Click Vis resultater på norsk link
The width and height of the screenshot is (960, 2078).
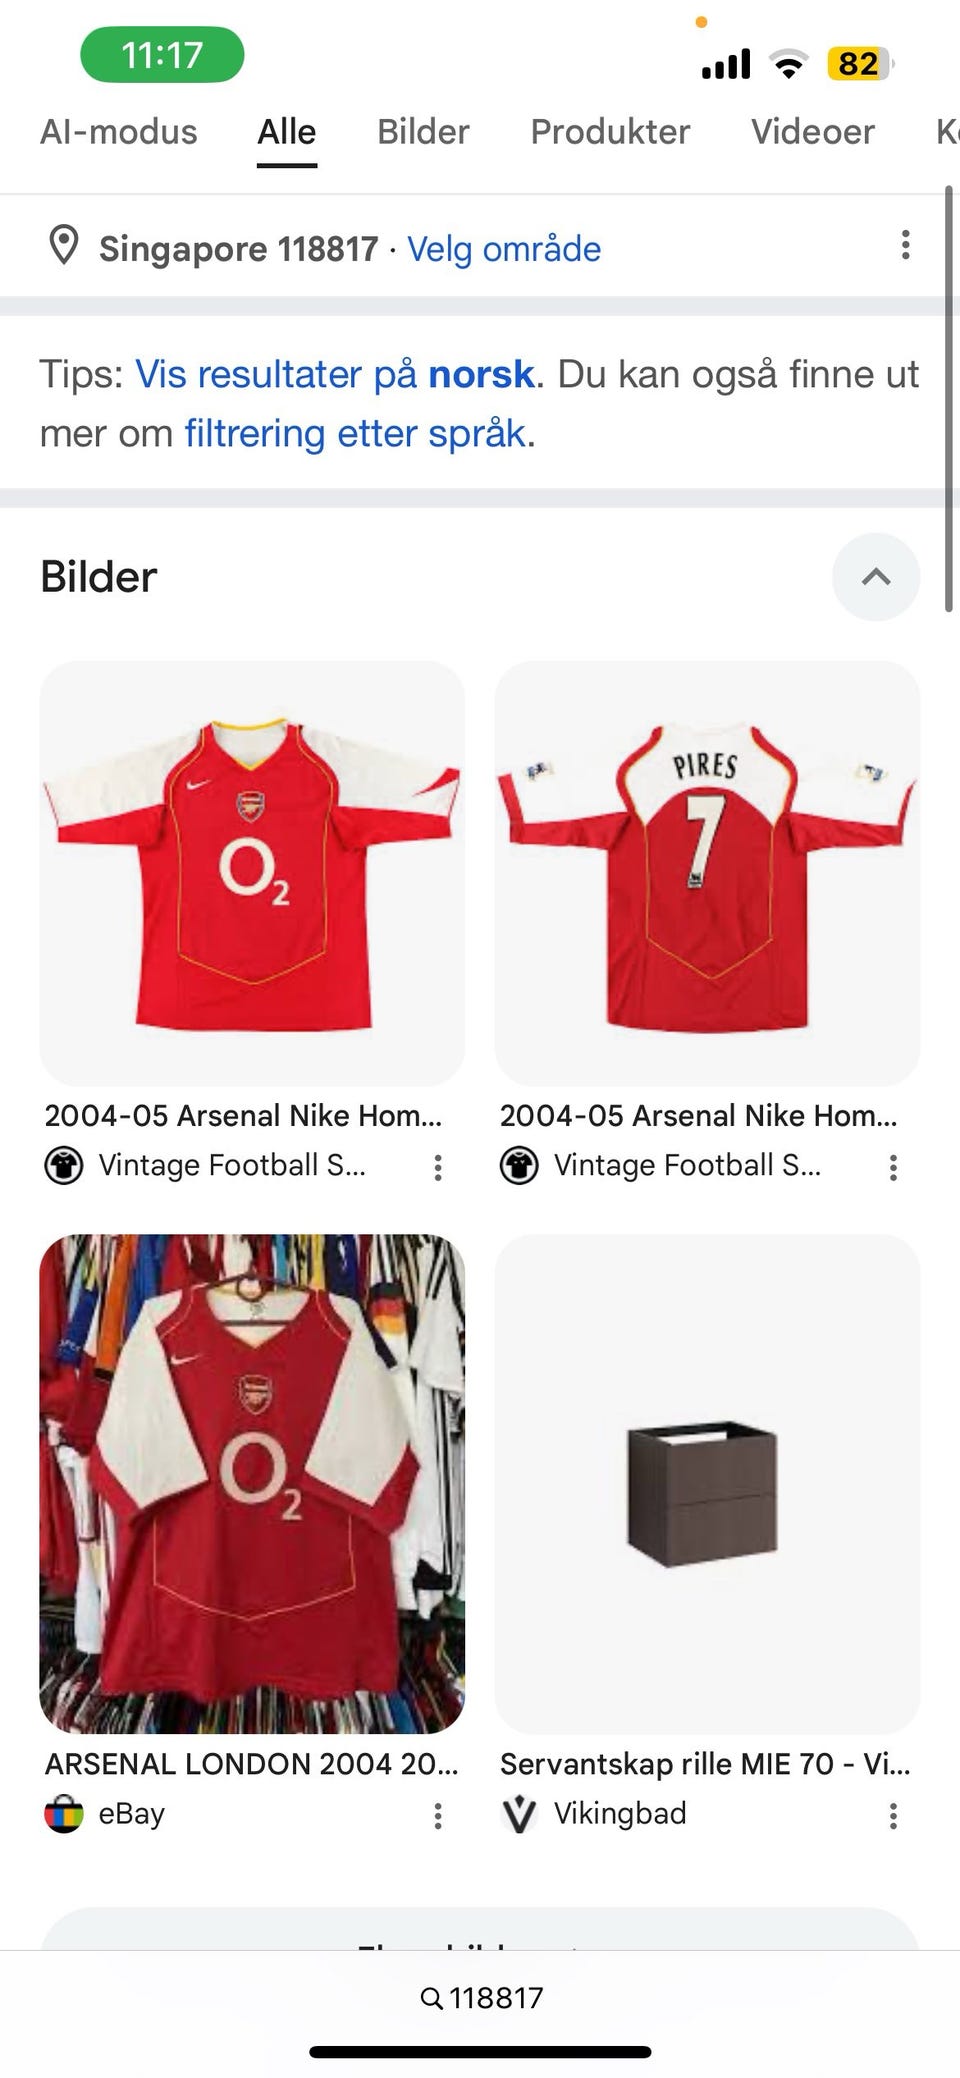click(x=335, y=374)
